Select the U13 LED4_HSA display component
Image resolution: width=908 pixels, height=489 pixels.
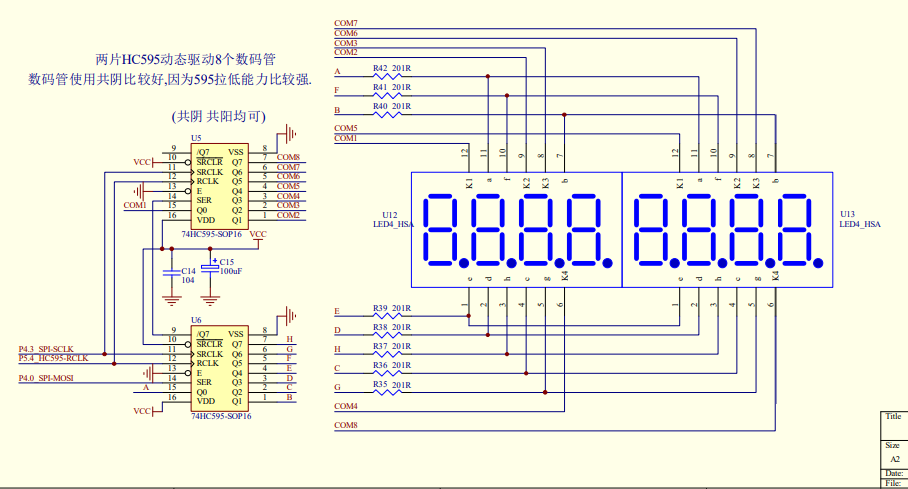(x=726, y=229)
